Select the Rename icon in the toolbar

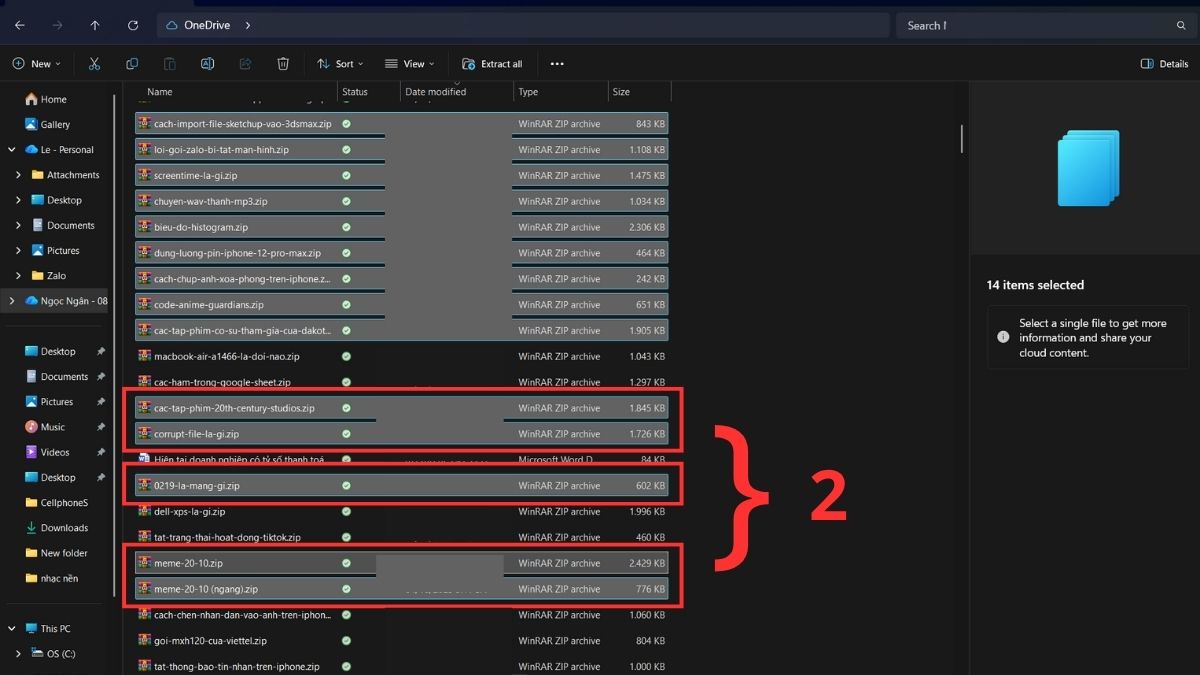[207, 63]
